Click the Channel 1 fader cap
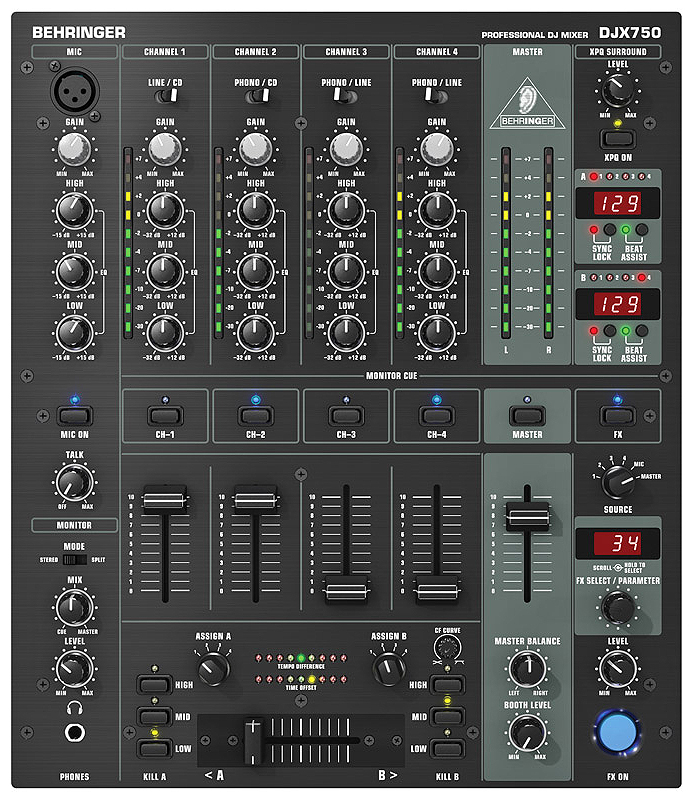This screenshot has width=692, height=796. pyautogui.click(x=165, y=499)
